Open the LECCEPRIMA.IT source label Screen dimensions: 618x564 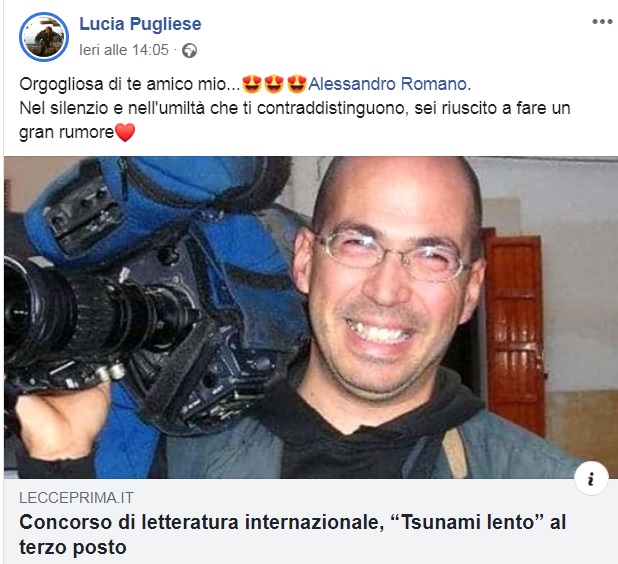click(x=76, y=498)
